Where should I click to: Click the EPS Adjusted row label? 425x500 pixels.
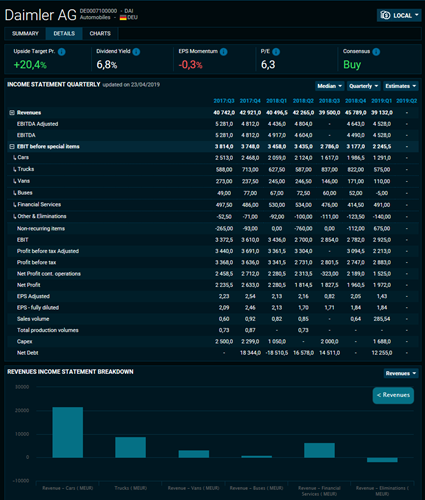(x=33, y=297)
